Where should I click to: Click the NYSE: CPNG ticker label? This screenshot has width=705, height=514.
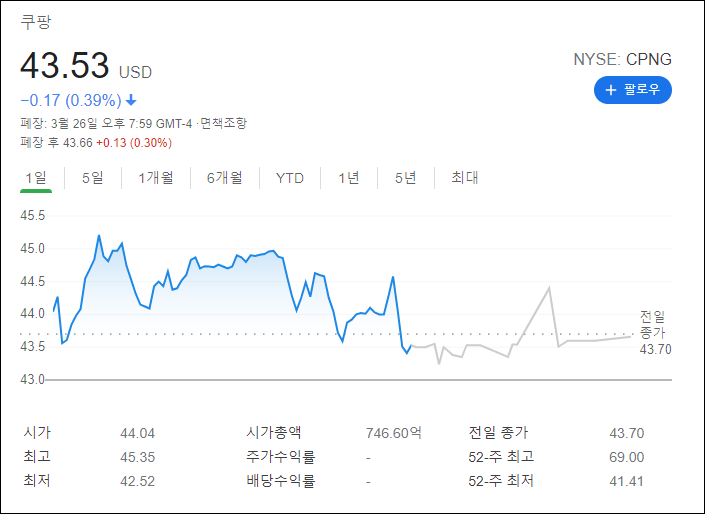click(x=622, y=59)
